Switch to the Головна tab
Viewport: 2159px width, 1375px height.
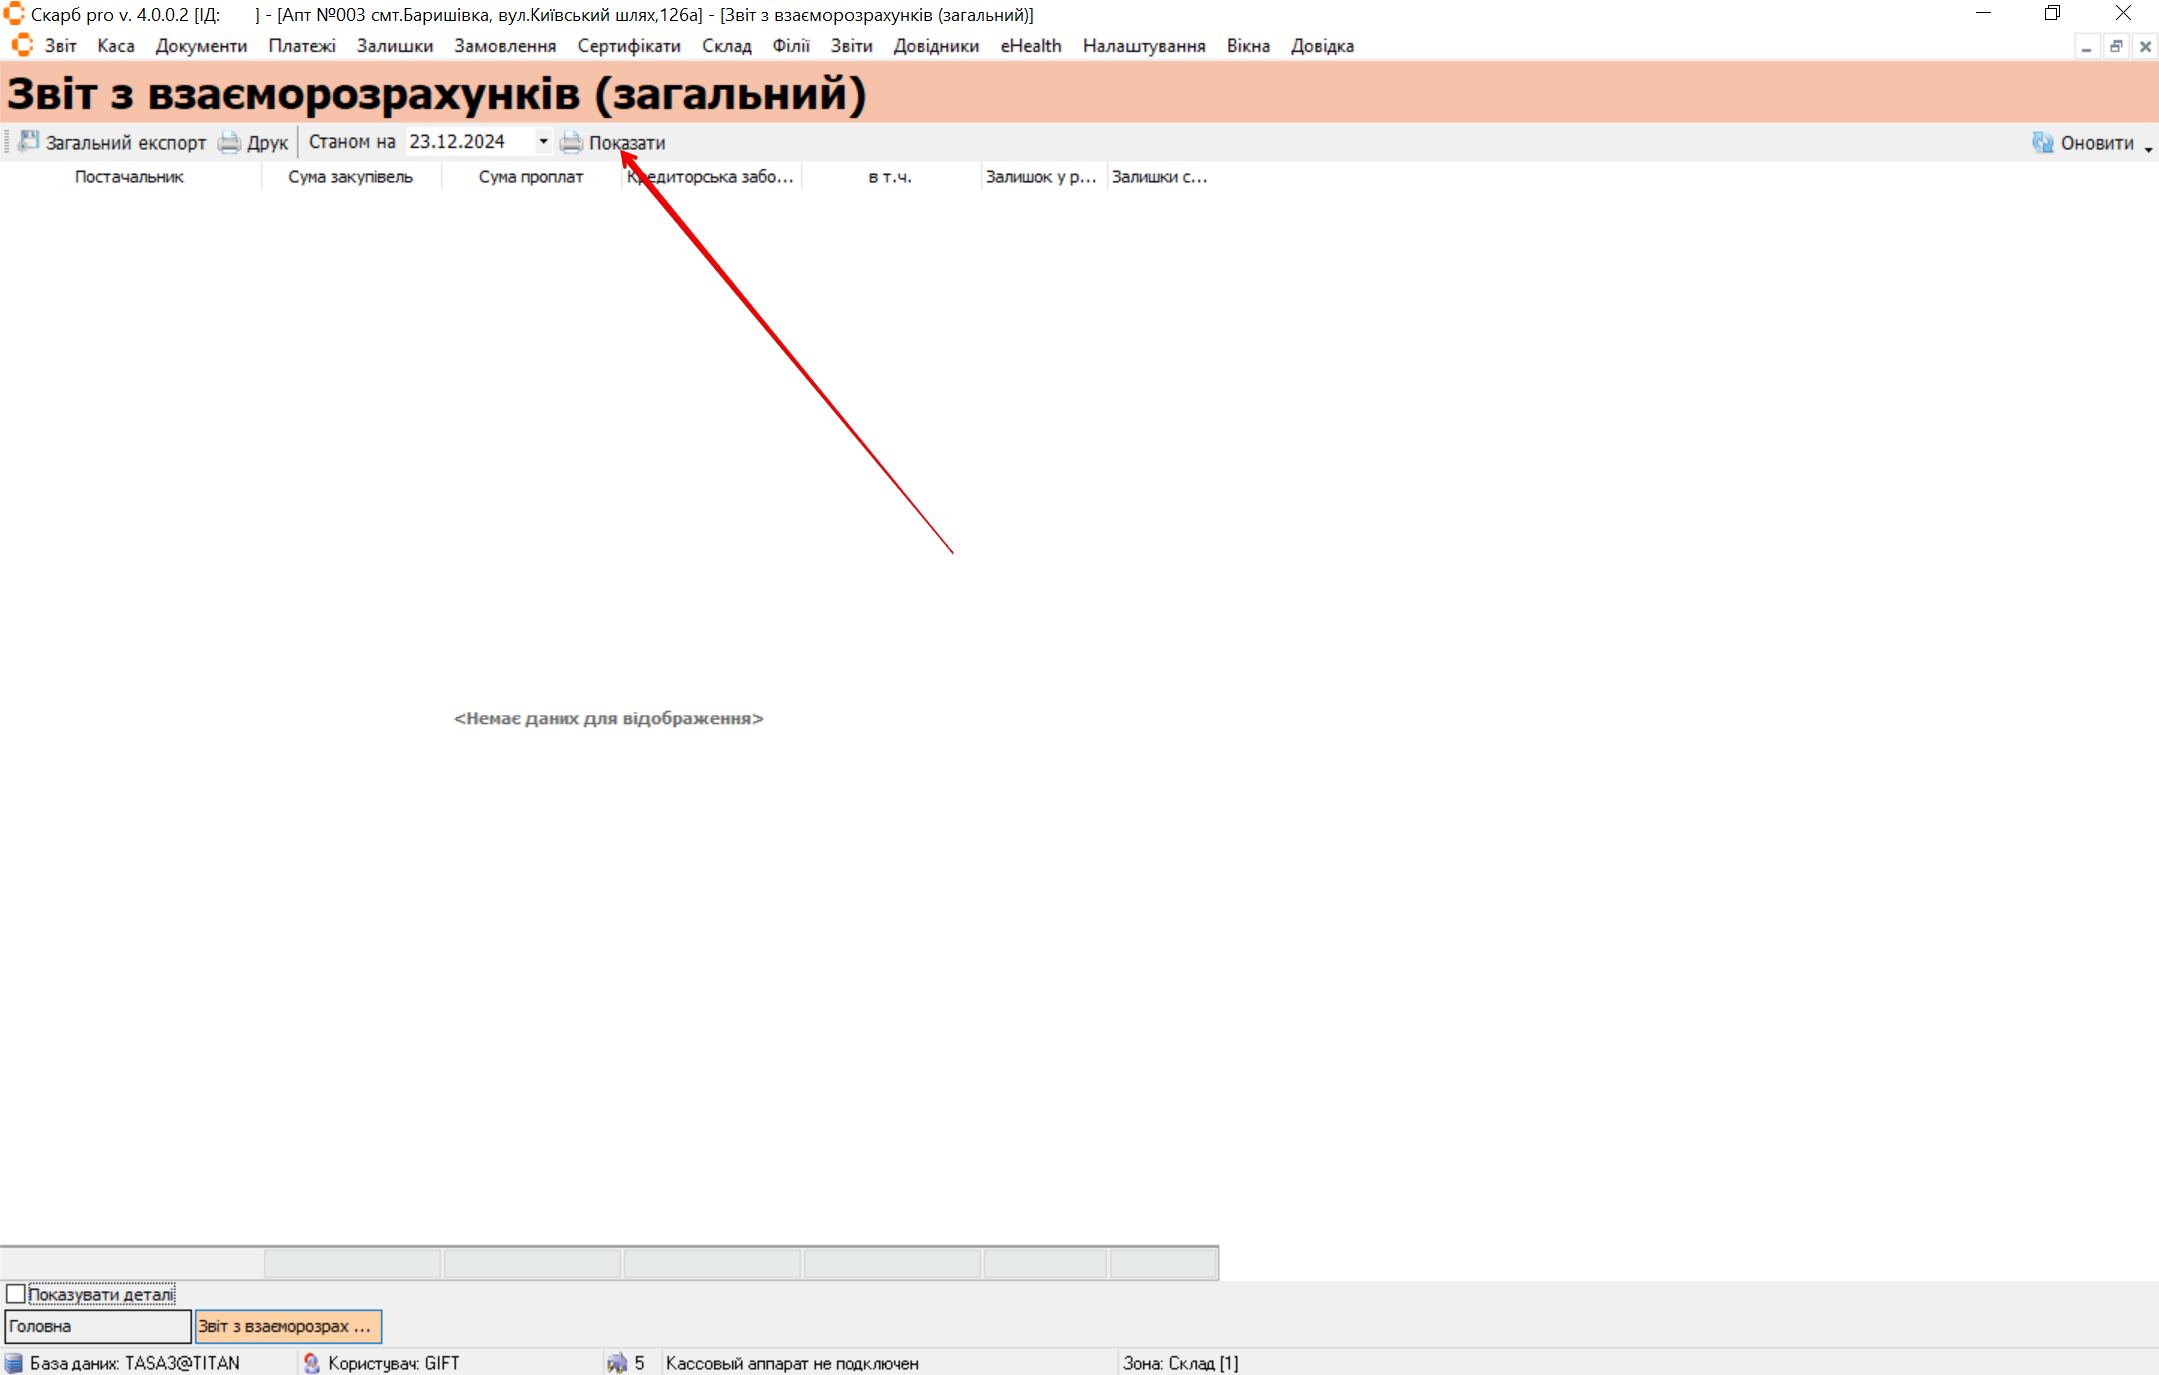tap(97, 1326)
